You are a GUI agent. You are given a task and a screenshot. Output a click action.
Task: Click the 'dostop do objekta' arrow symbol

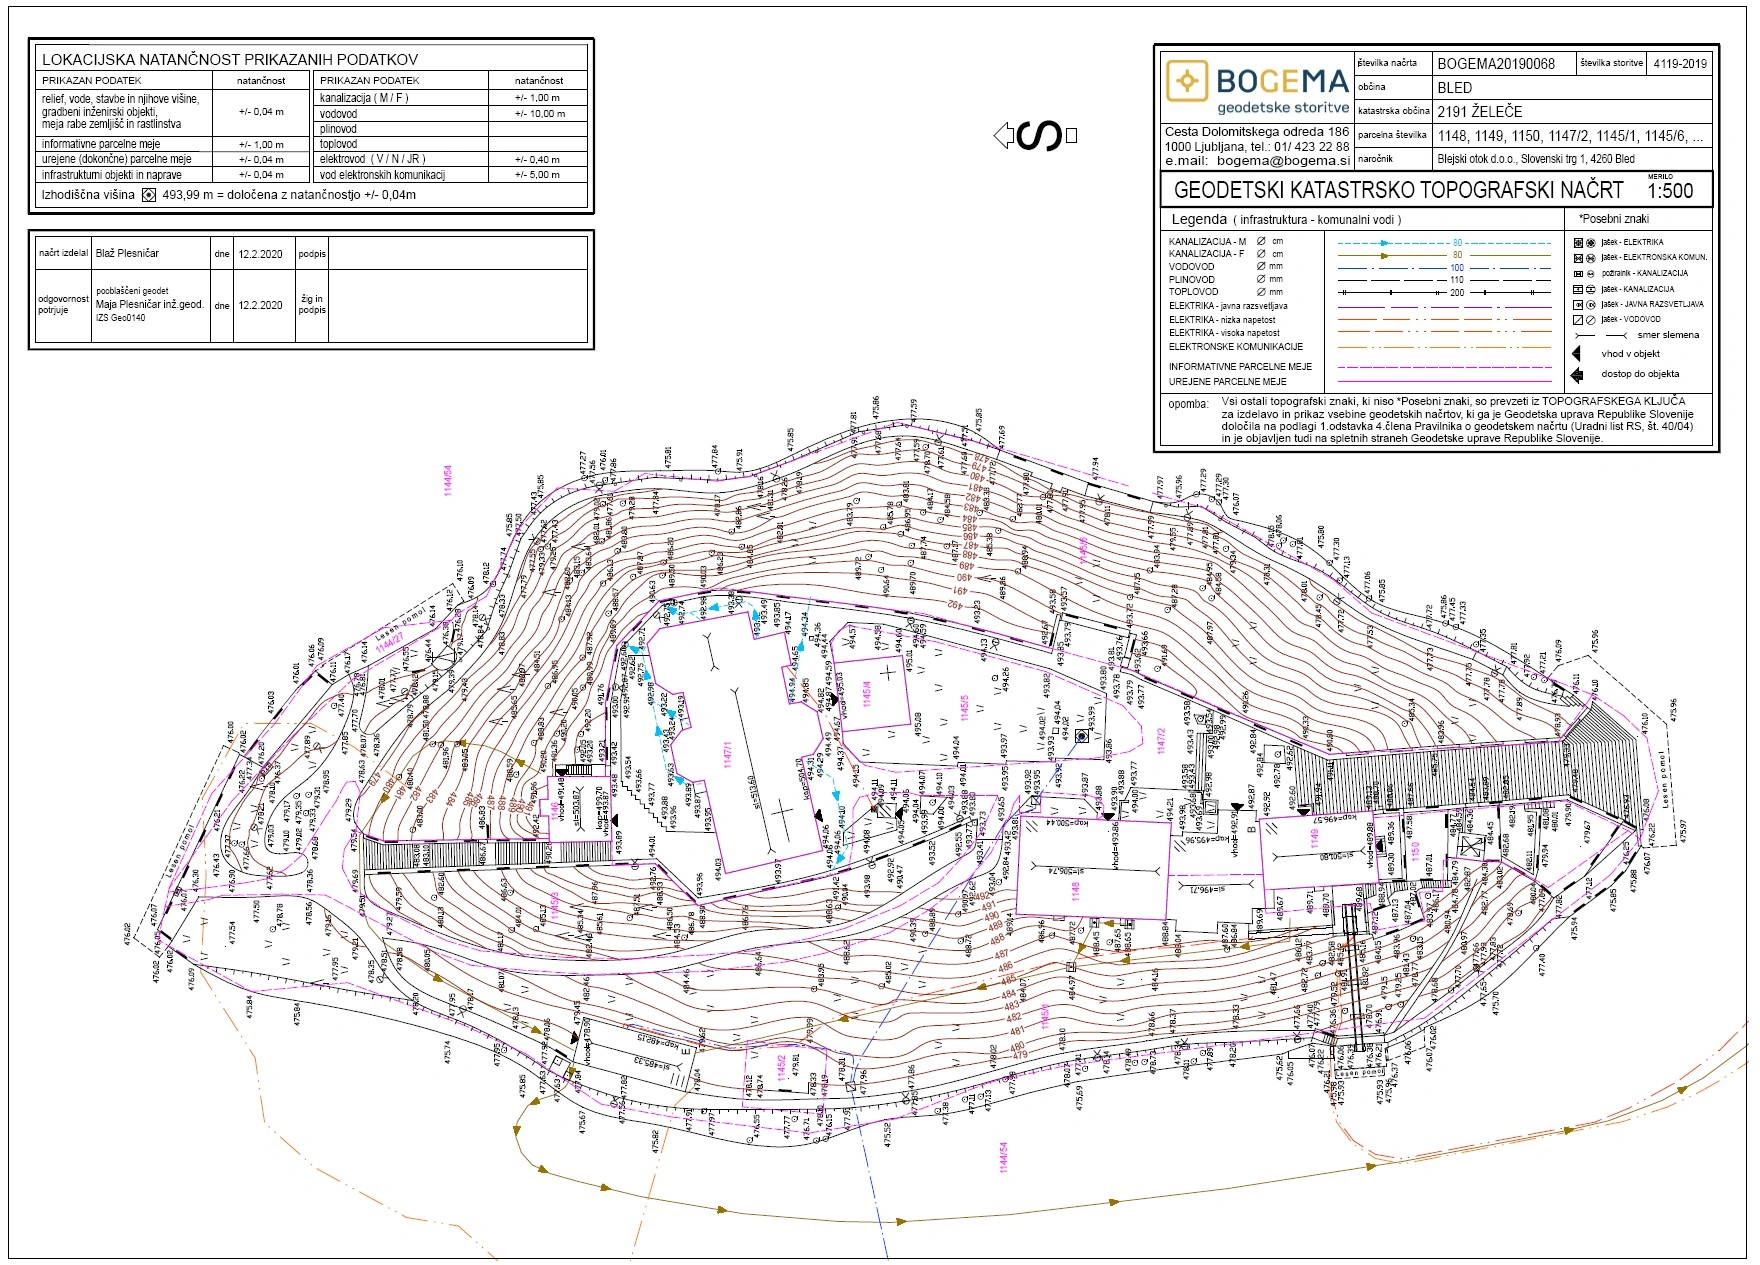tap(1578, 375)
